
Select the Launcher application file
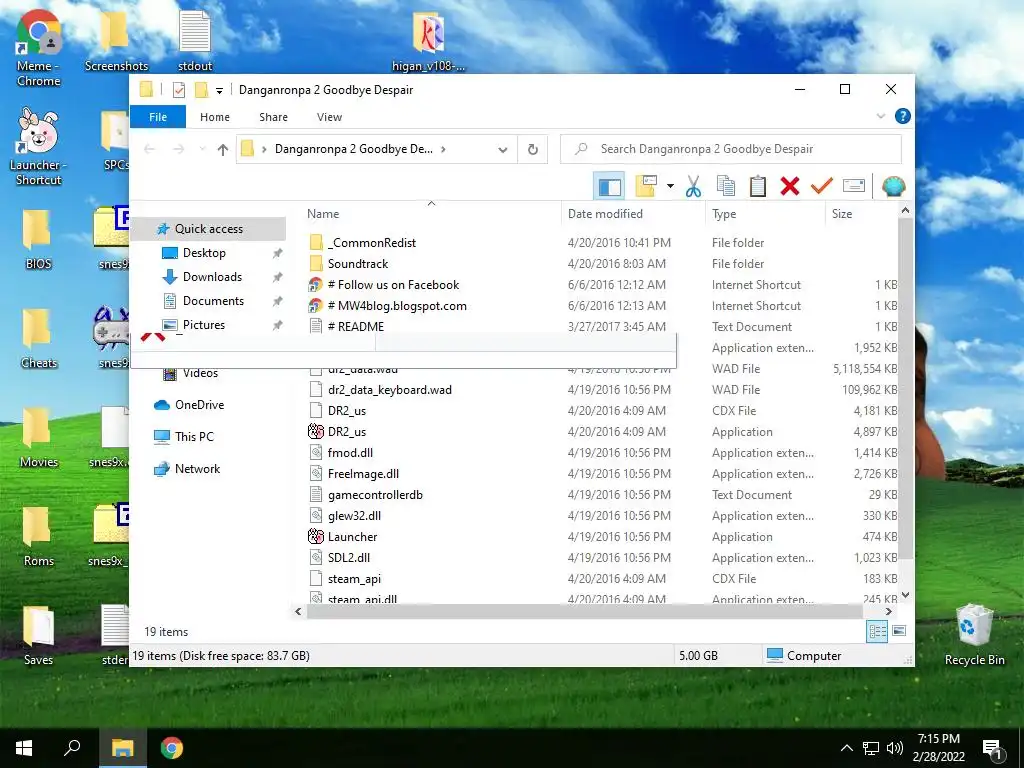tap(352, 537)
